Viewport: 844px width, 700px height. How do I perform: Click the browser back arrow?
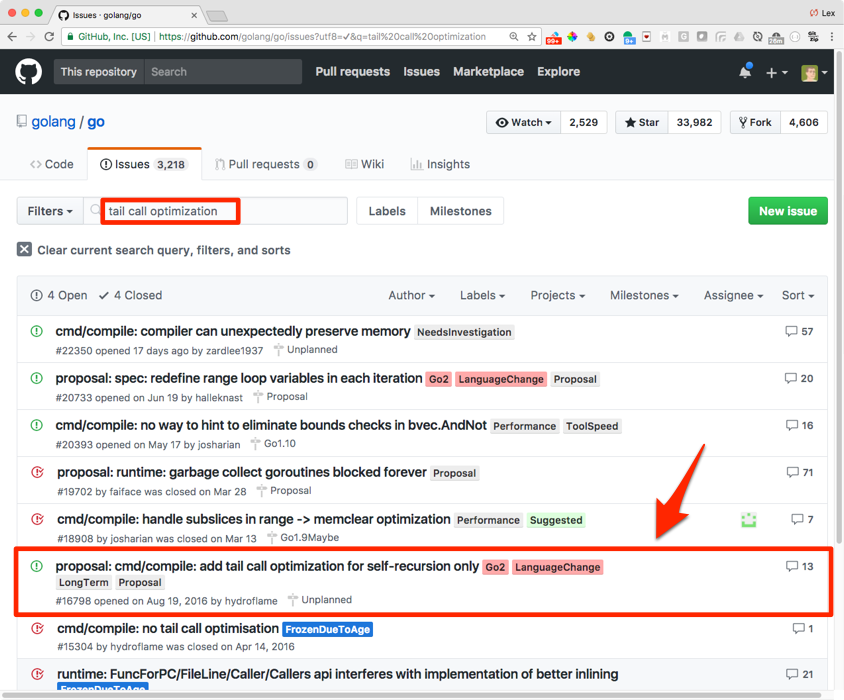pos(12,37)
